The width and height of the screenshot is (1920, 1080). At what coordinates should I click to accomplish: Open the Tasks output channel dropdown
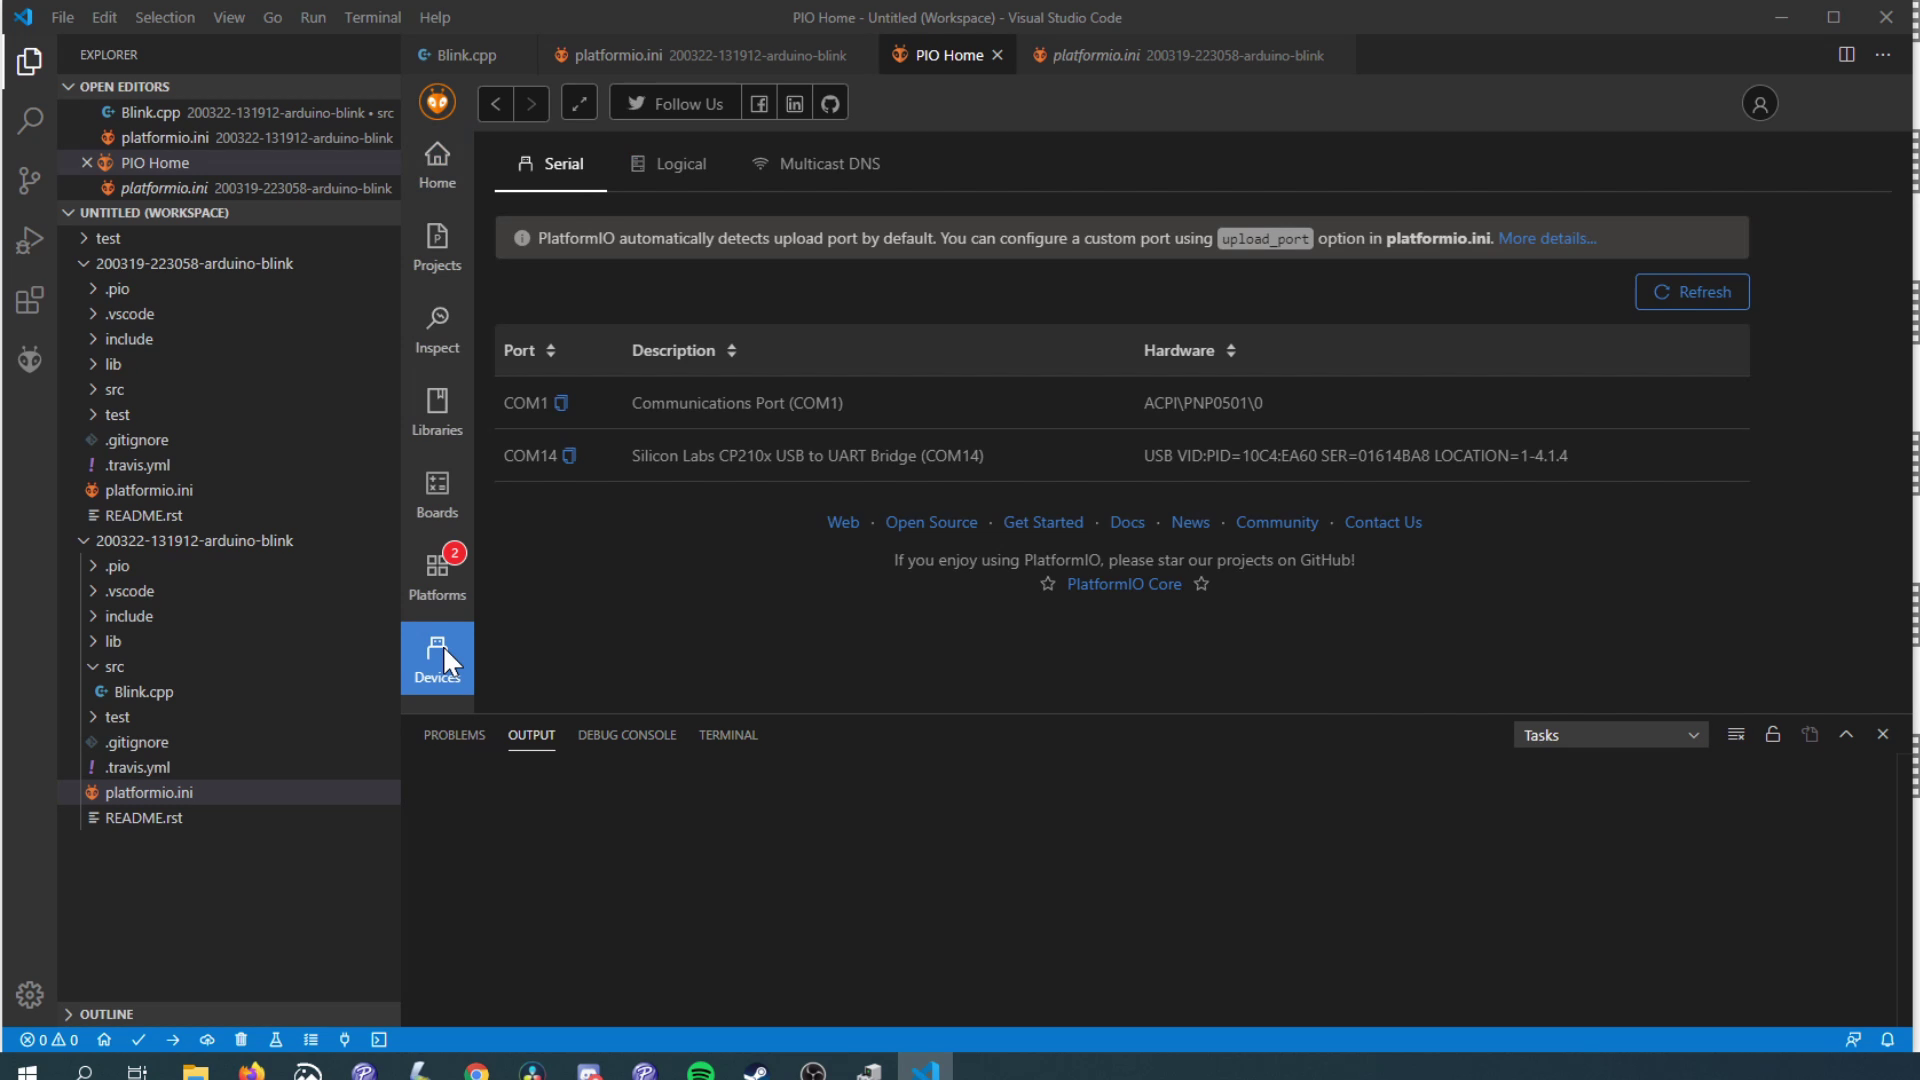[1610, 735]
